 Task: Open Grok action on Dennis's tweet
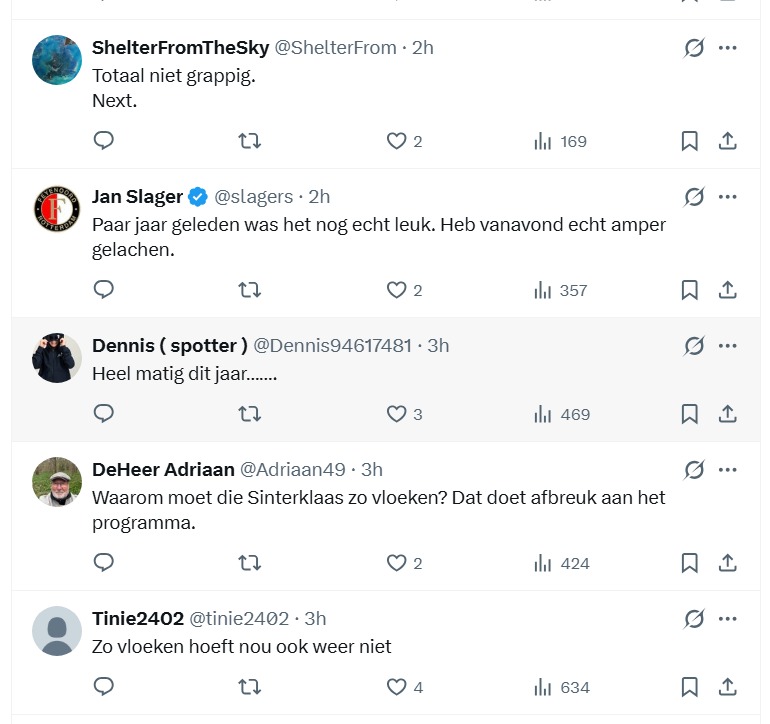click(694, 346)
